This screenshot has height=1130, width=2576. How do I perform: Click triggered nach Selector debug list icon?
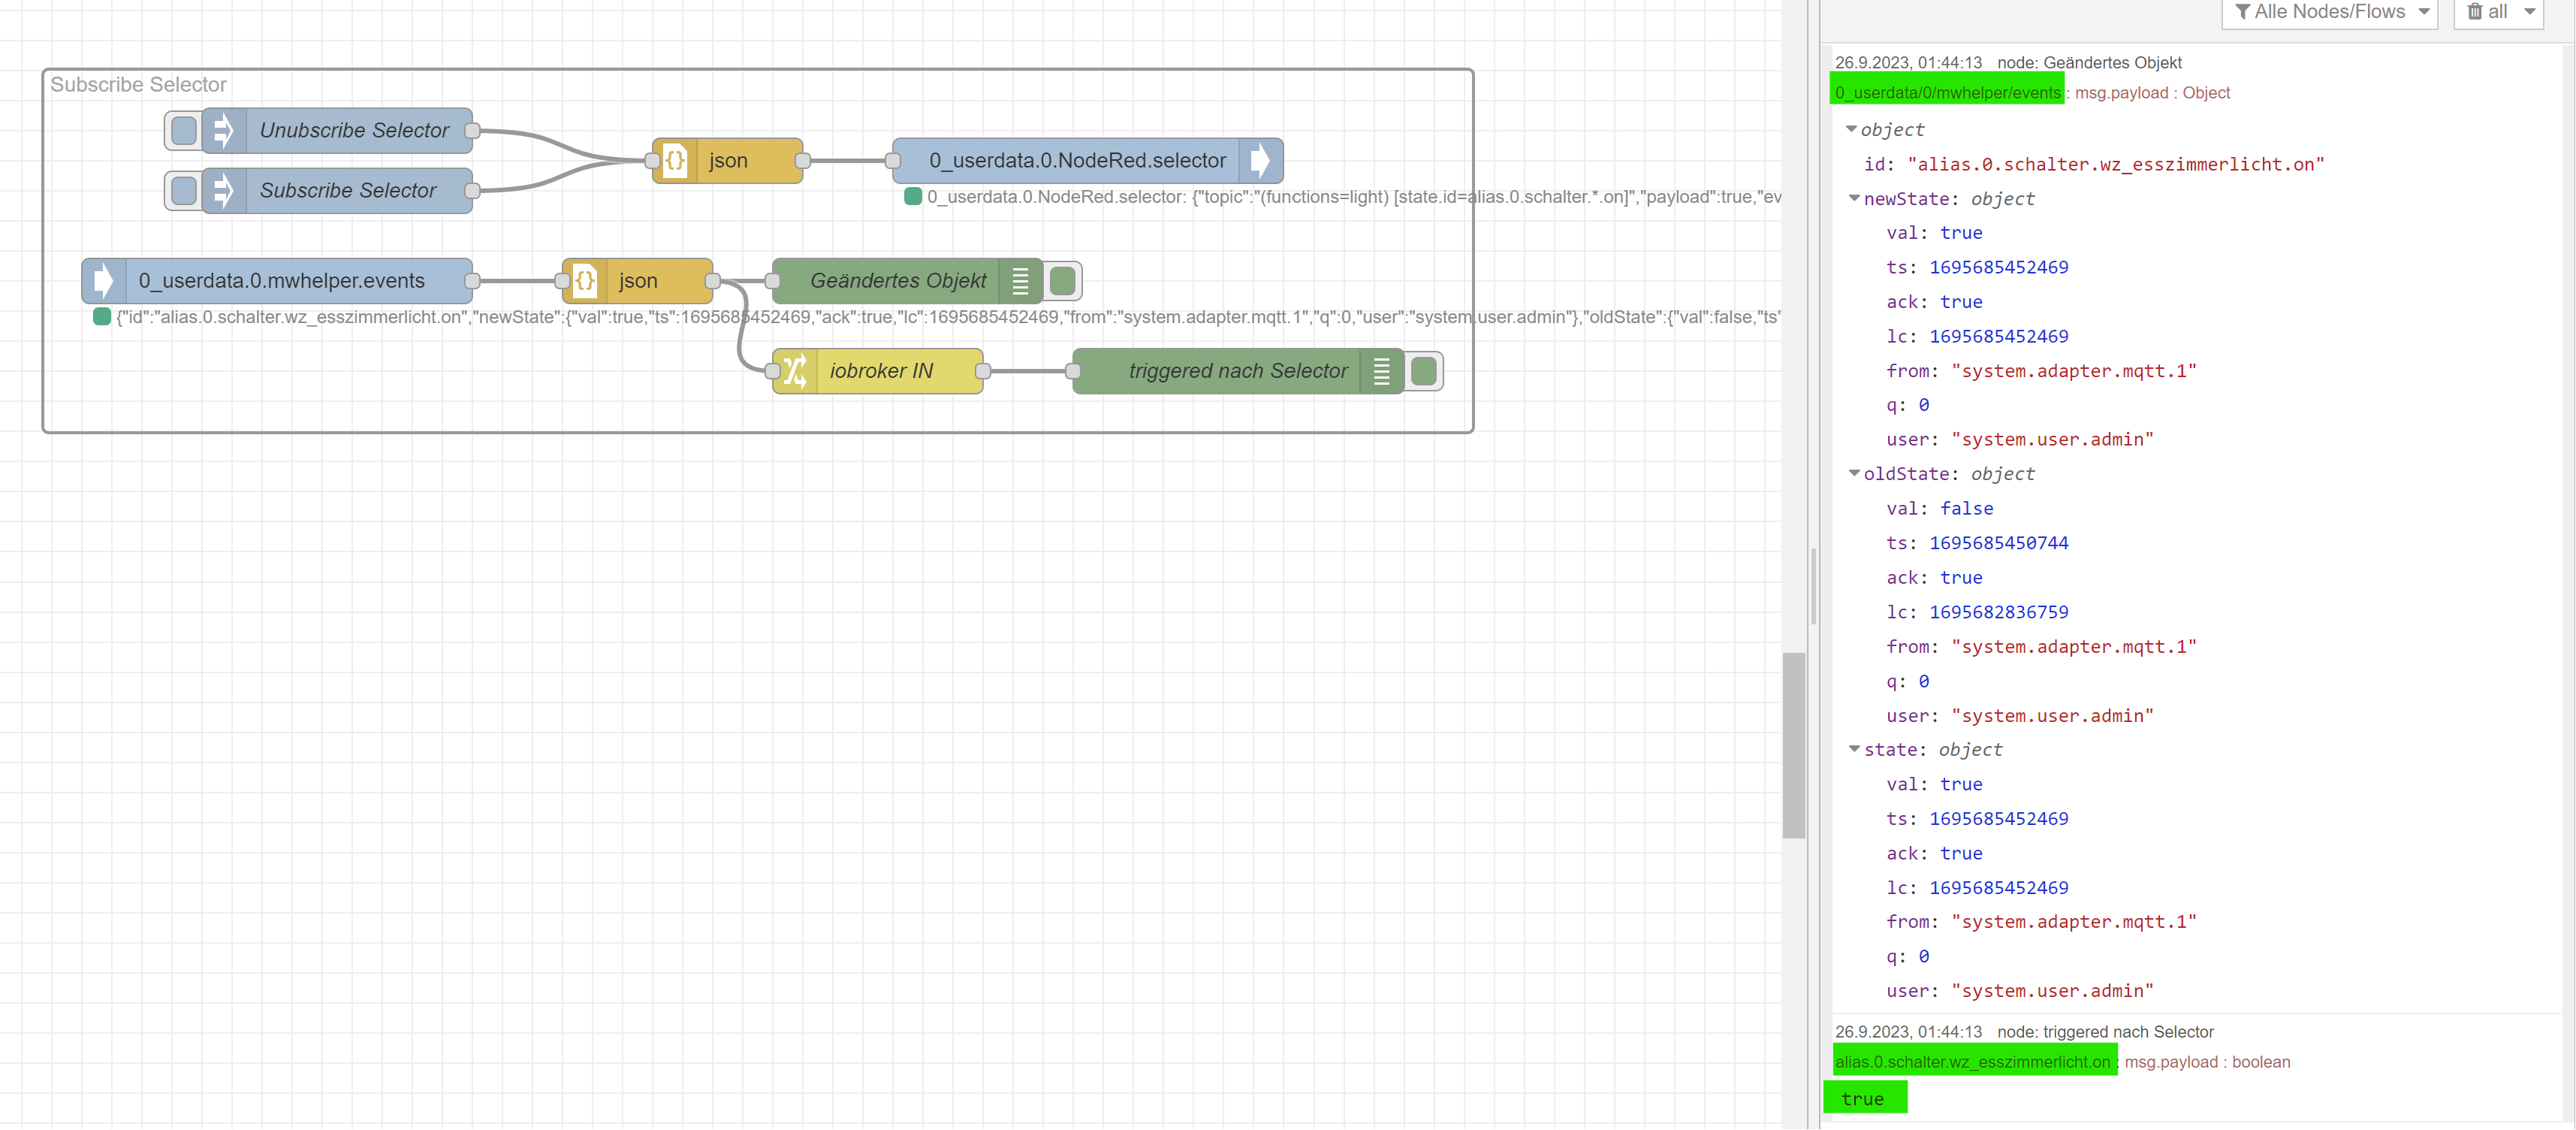point(1381,371)
